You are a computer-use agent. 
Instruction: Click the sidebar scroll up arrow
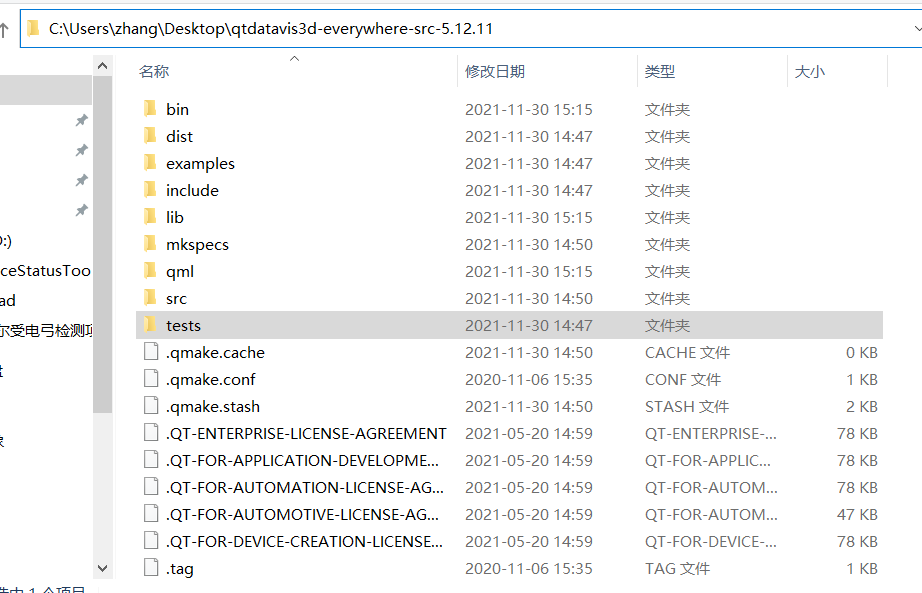coord(102,66)
